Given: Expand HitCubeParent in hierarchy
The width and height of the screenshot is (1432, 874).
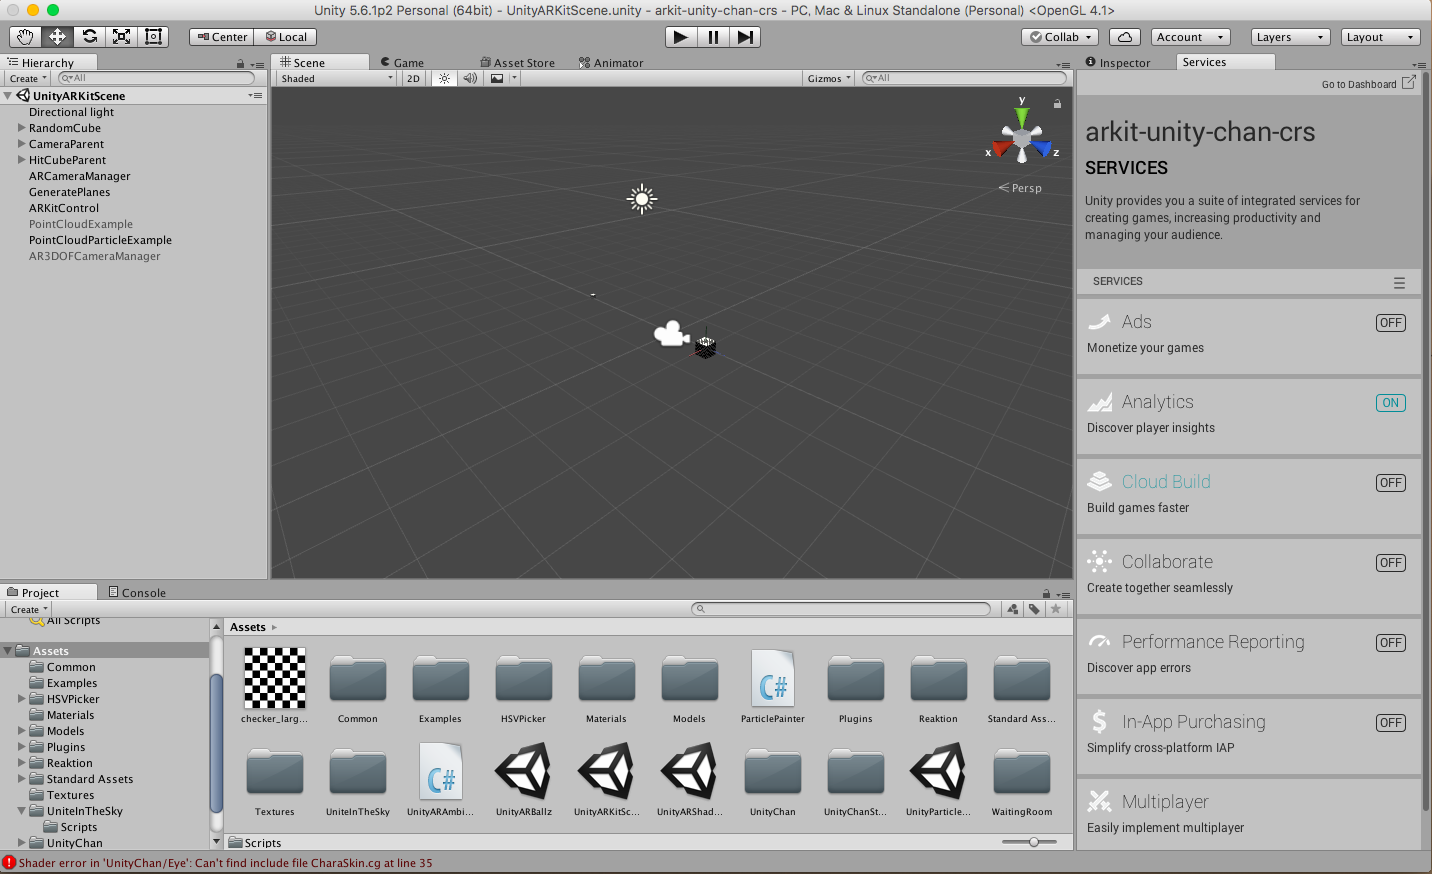Looking at the screenshot, I should [21, 160].
